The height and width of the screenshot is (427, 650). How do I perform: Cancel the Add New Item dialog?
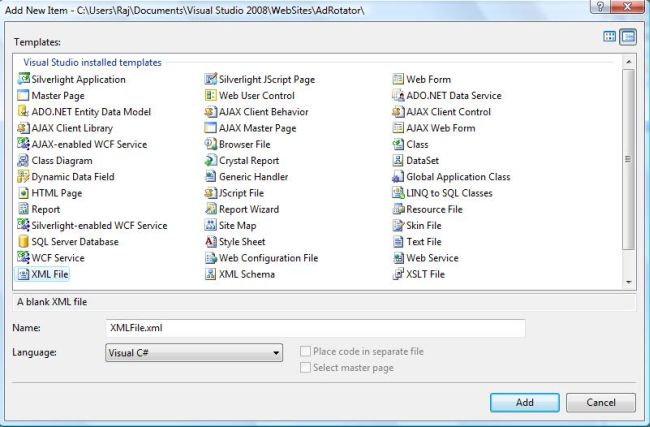click(601, 402)
